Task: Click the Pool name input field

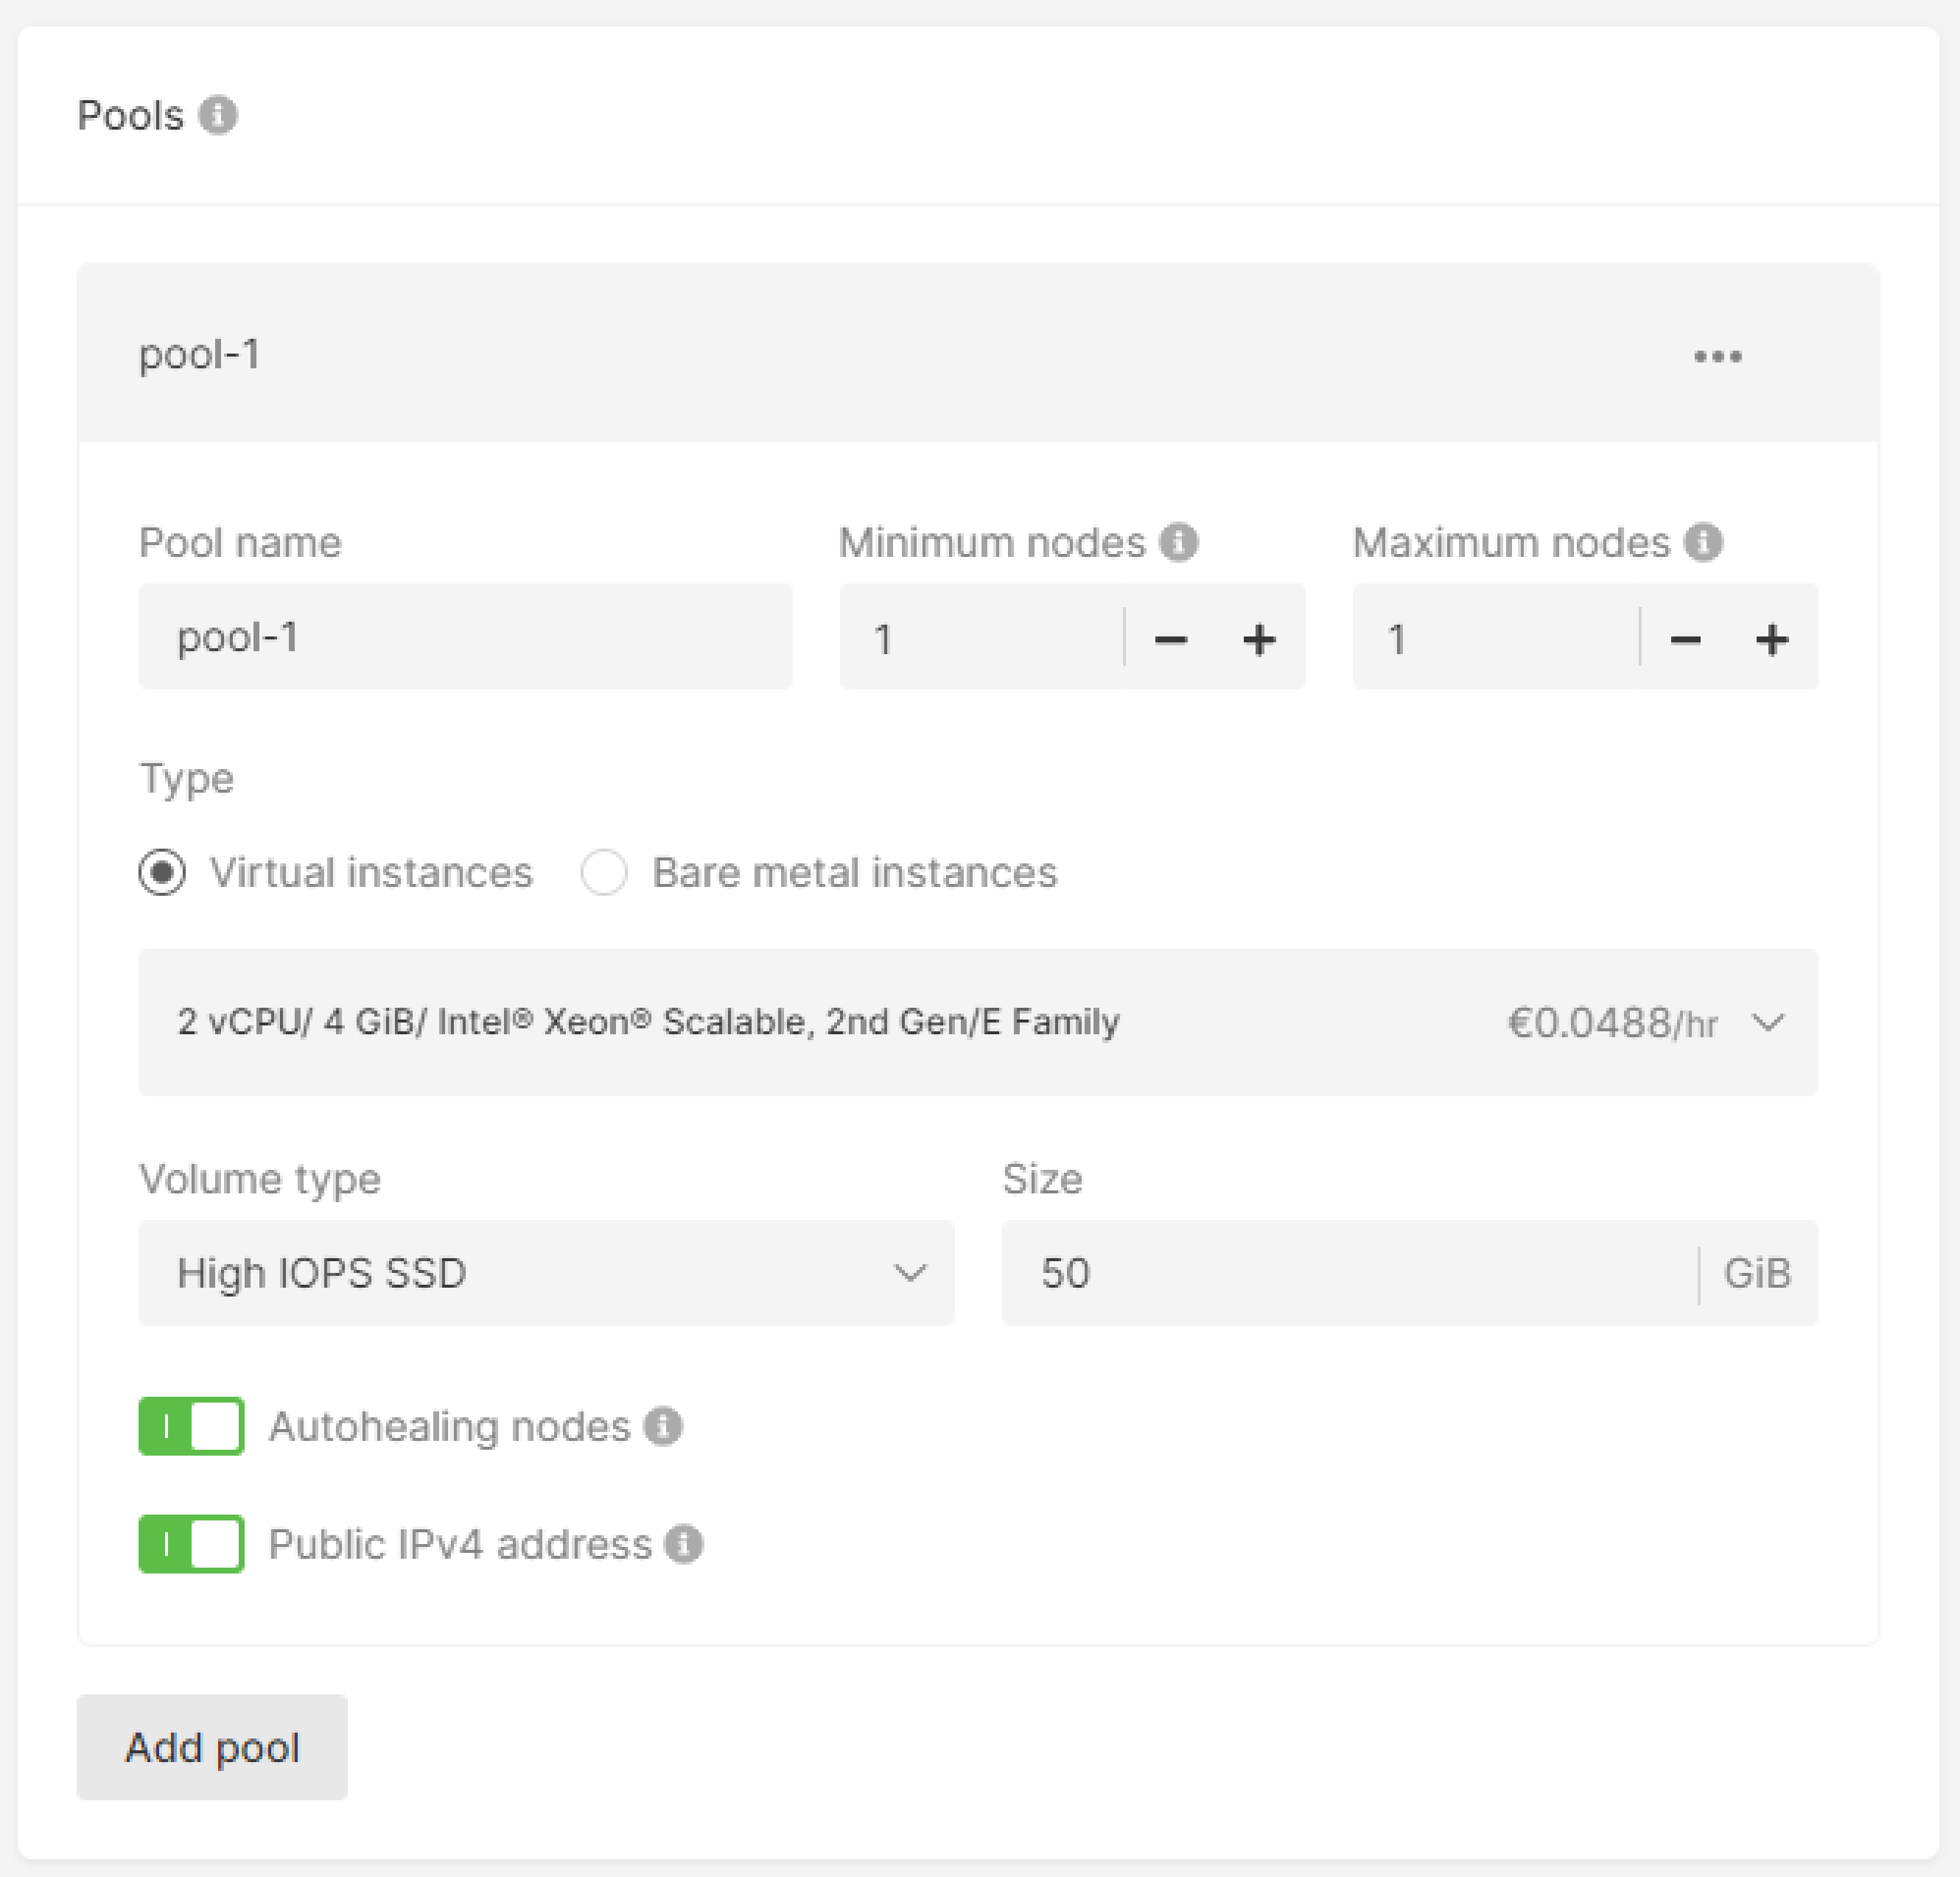Action: [465, 637]
